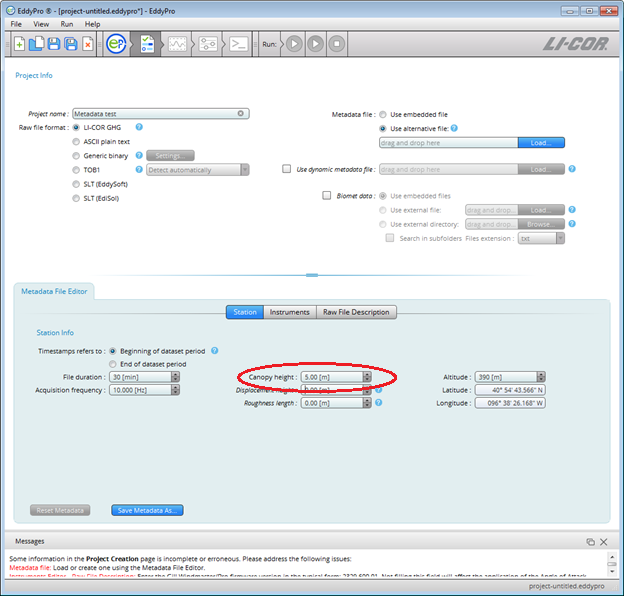Open the EddyPro welcome page icon
The height and width of the screenshot is (597, 624).
click(x=117, y=44)
